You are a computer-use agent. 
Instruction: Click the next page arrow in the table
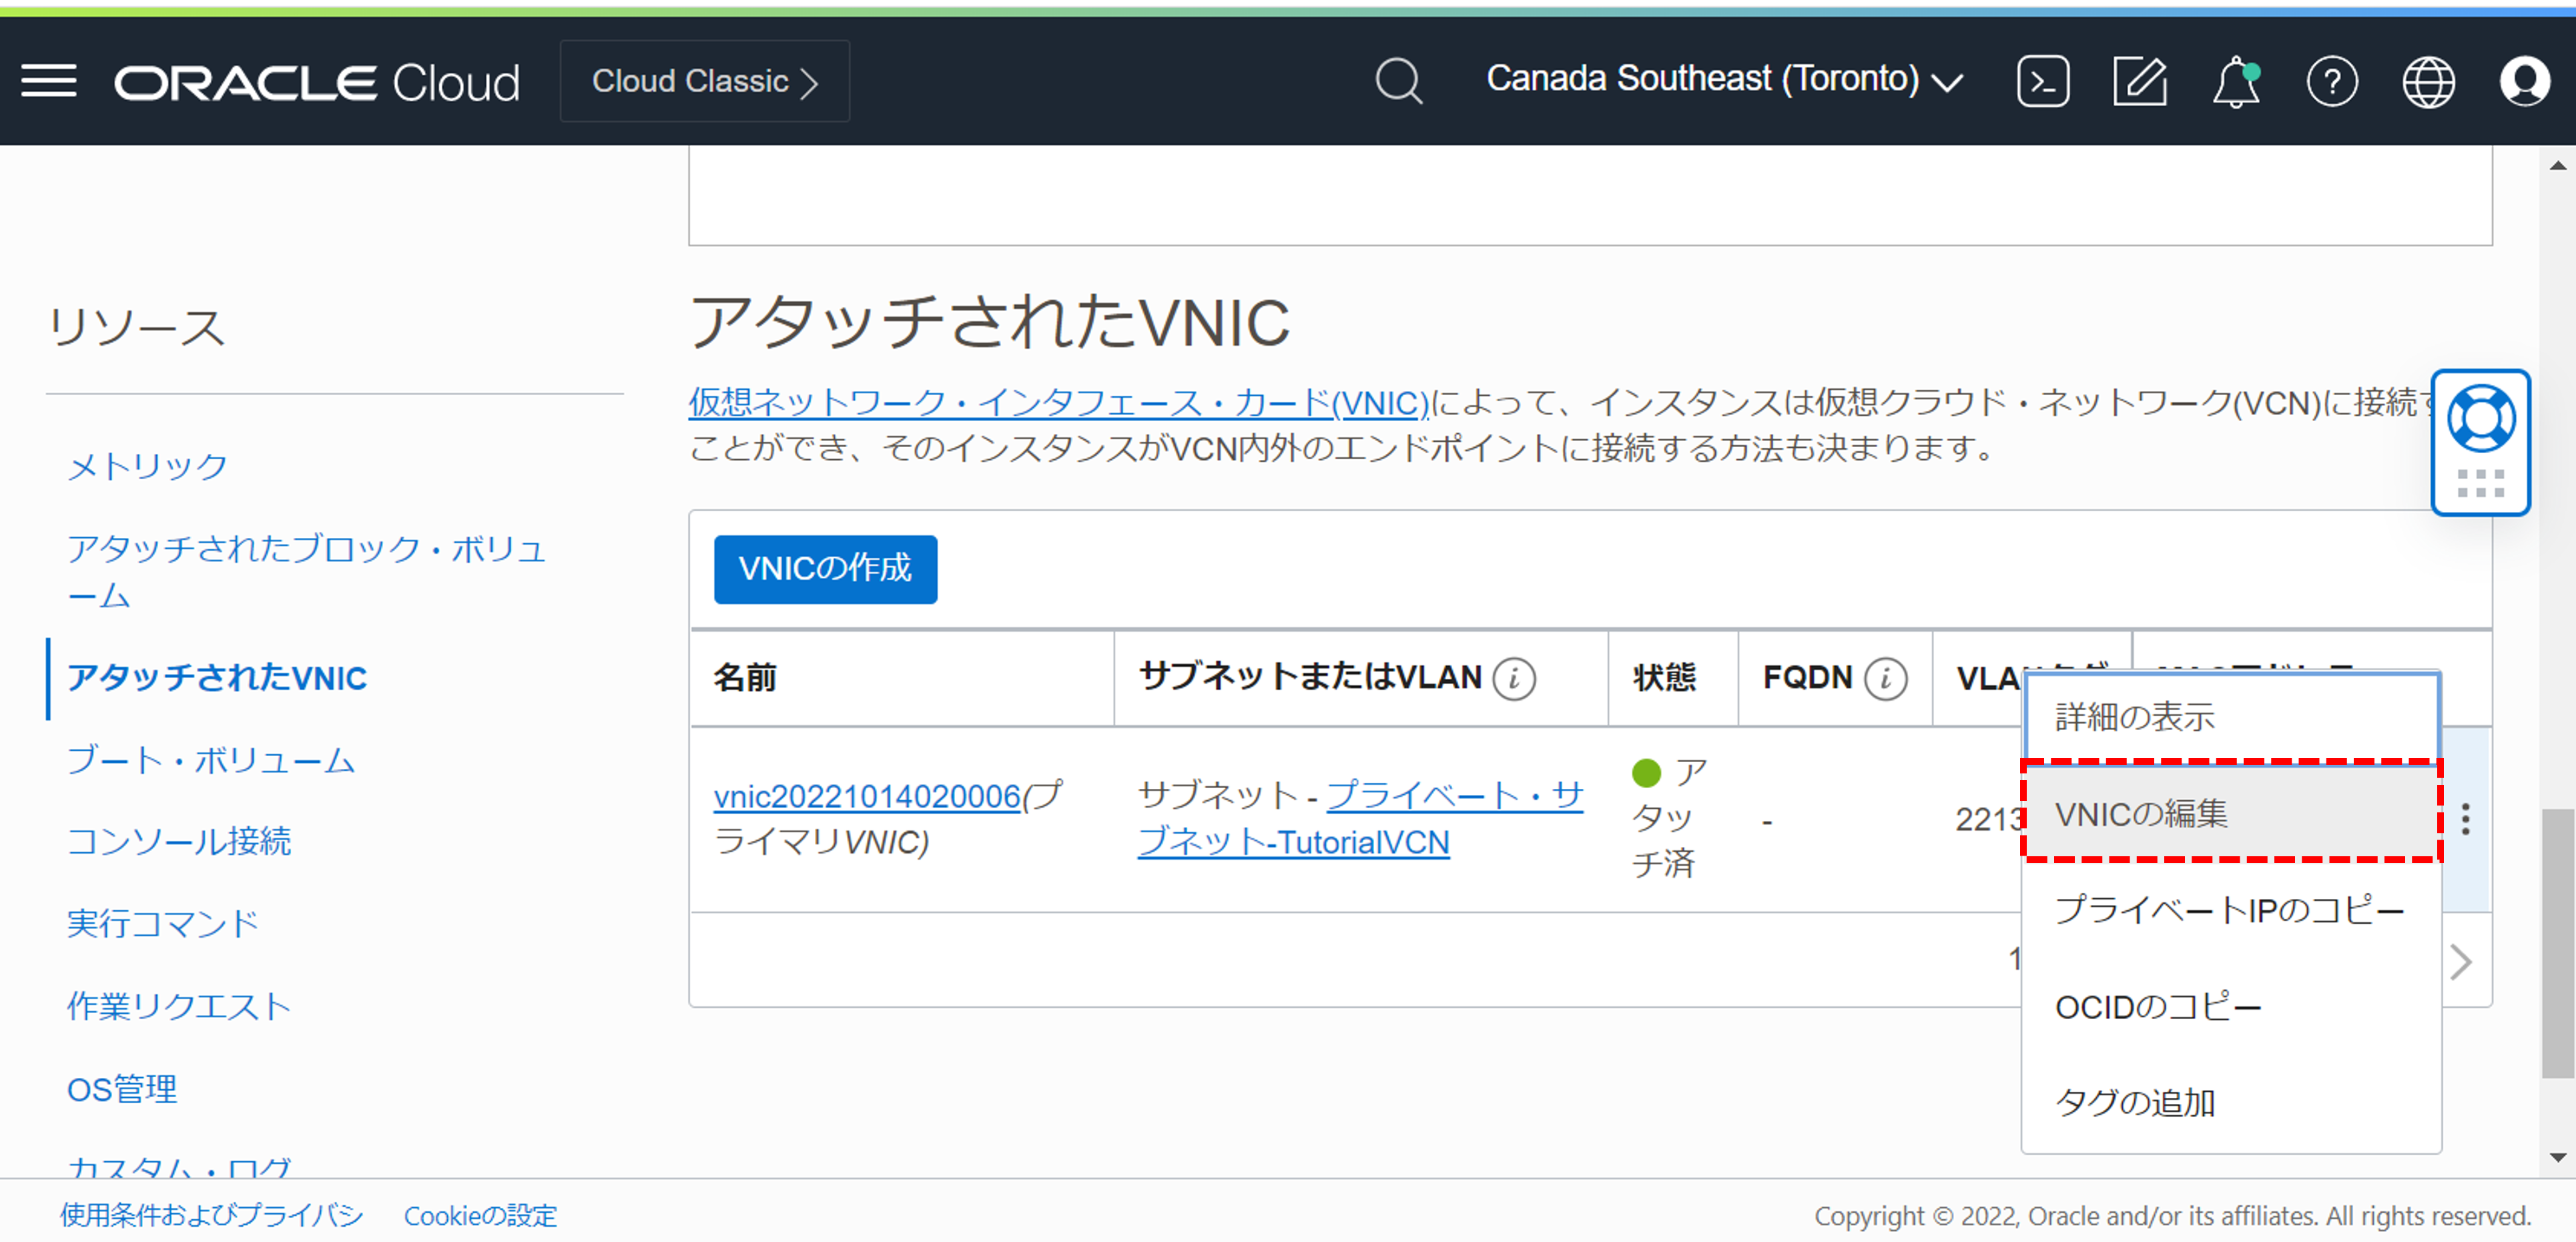click(2462, 961)
